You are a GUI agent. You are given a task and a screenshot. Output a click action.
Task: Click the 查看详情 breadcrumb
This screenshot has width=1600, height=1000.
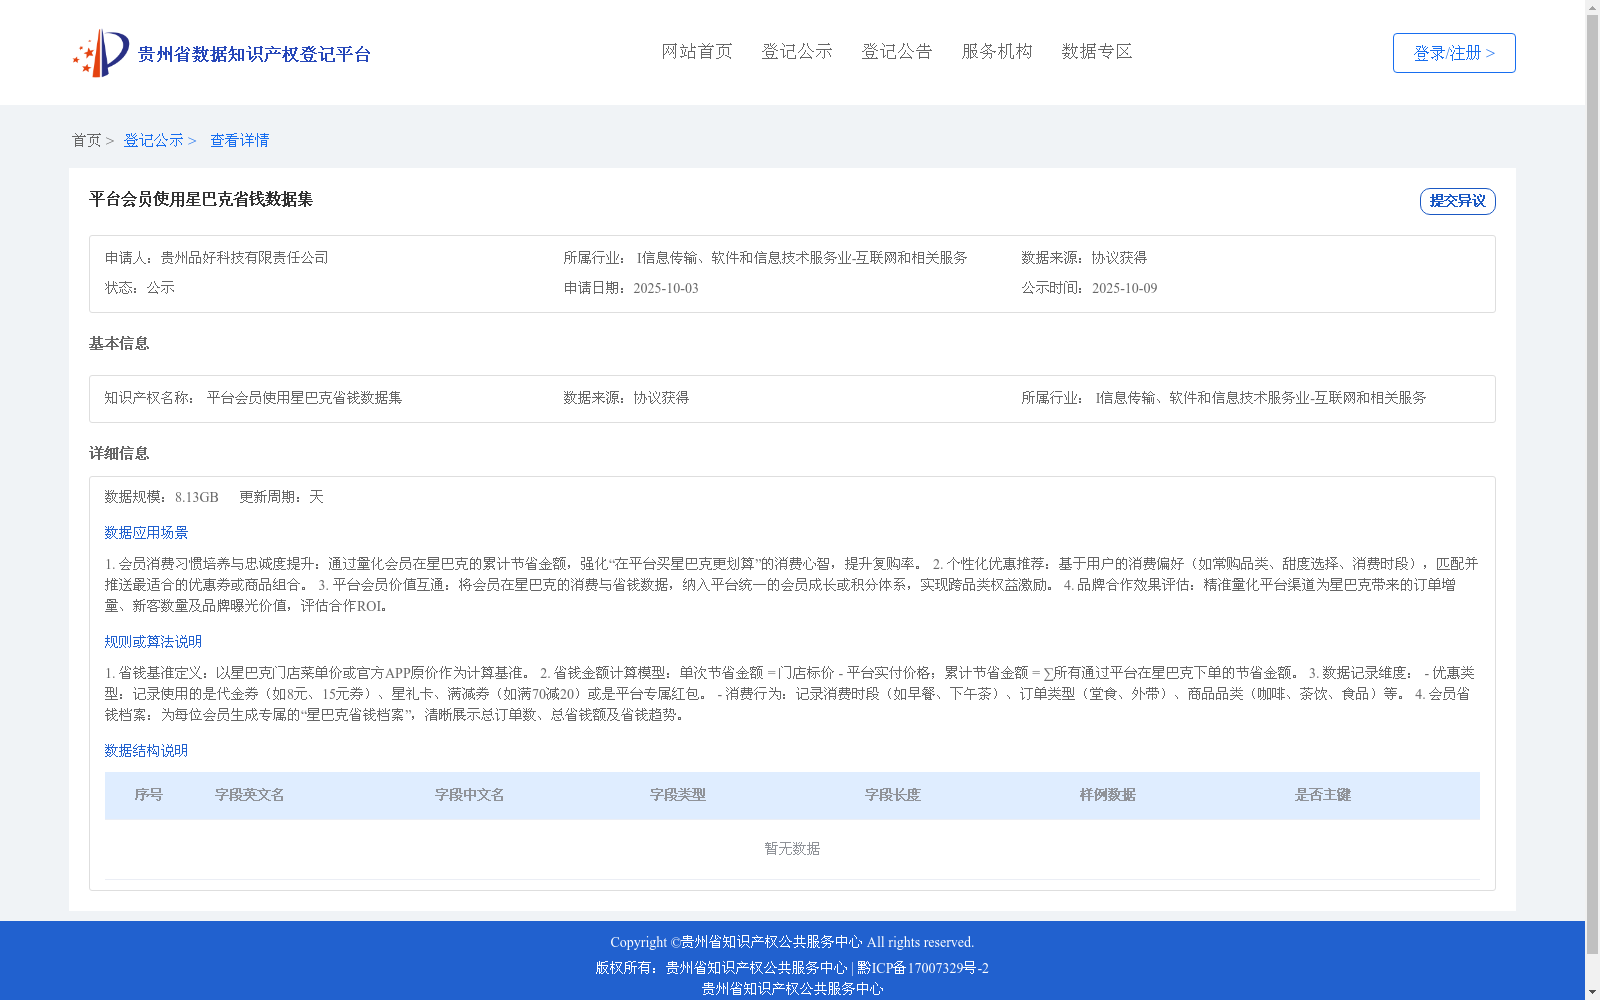coord(239,141)
